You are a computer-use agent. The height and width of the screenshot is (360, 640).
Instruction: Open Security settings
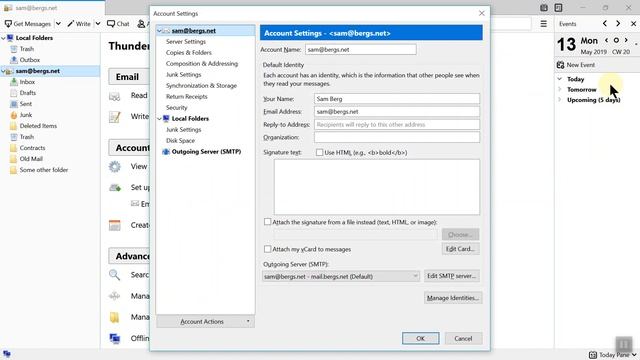pyautogui.click(x=176, y=108)
